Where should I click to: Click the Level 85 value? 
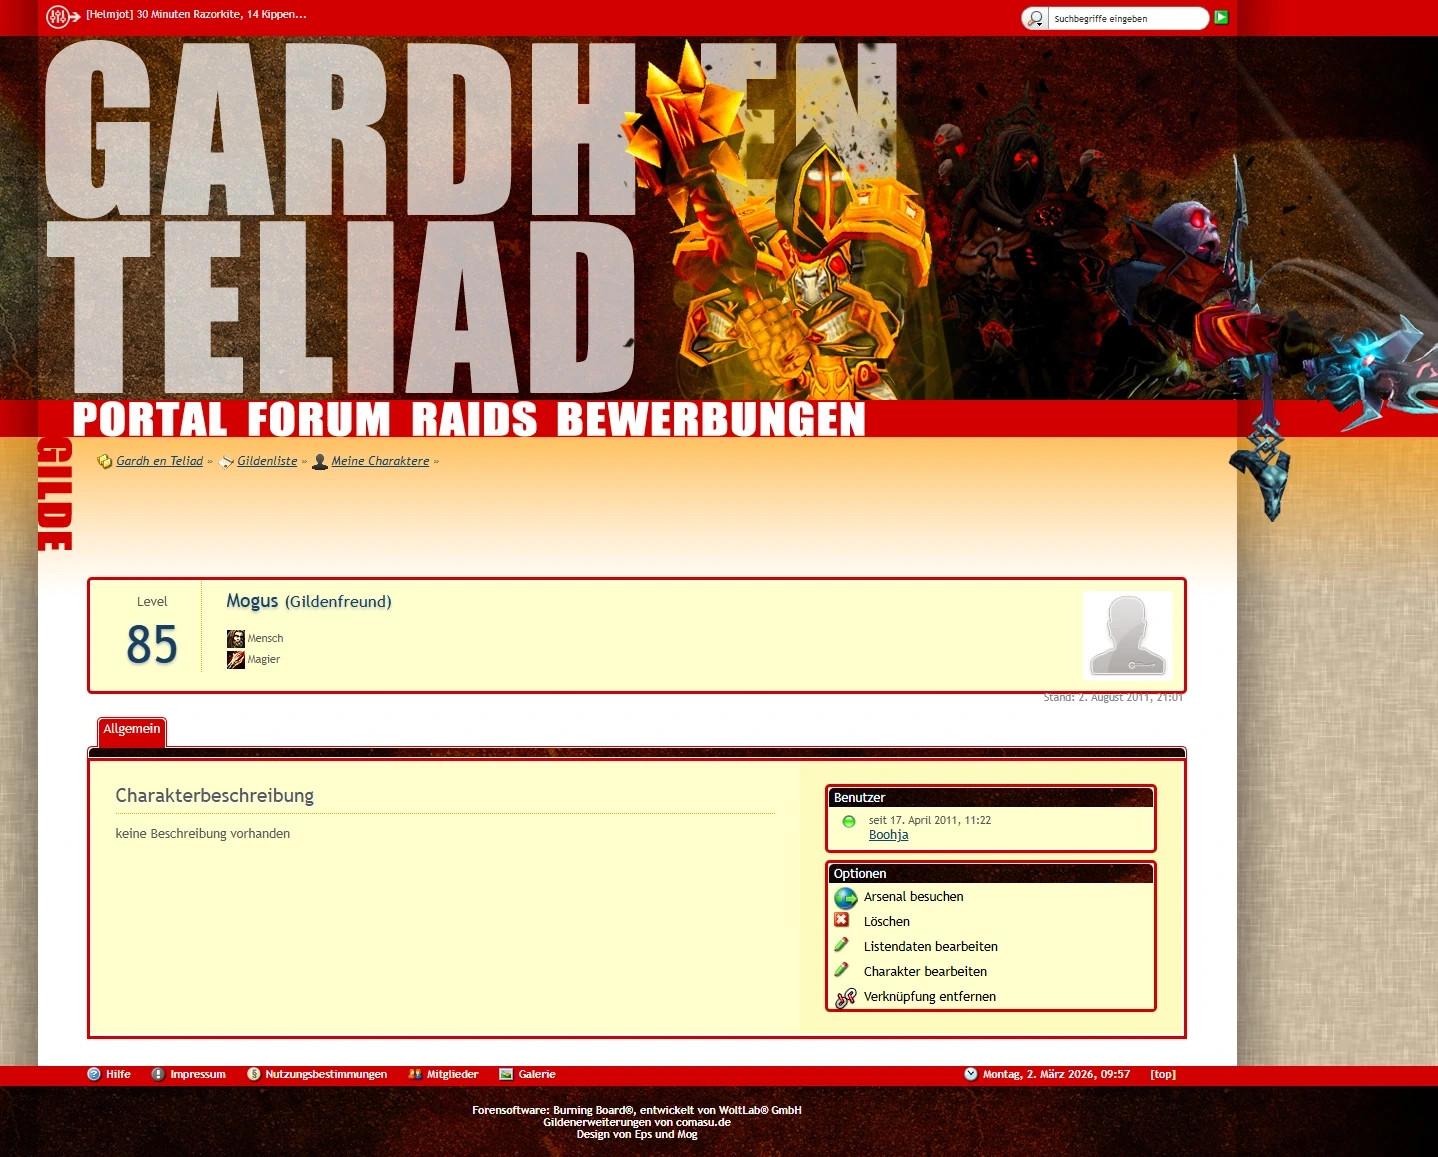tap(152, 645)
